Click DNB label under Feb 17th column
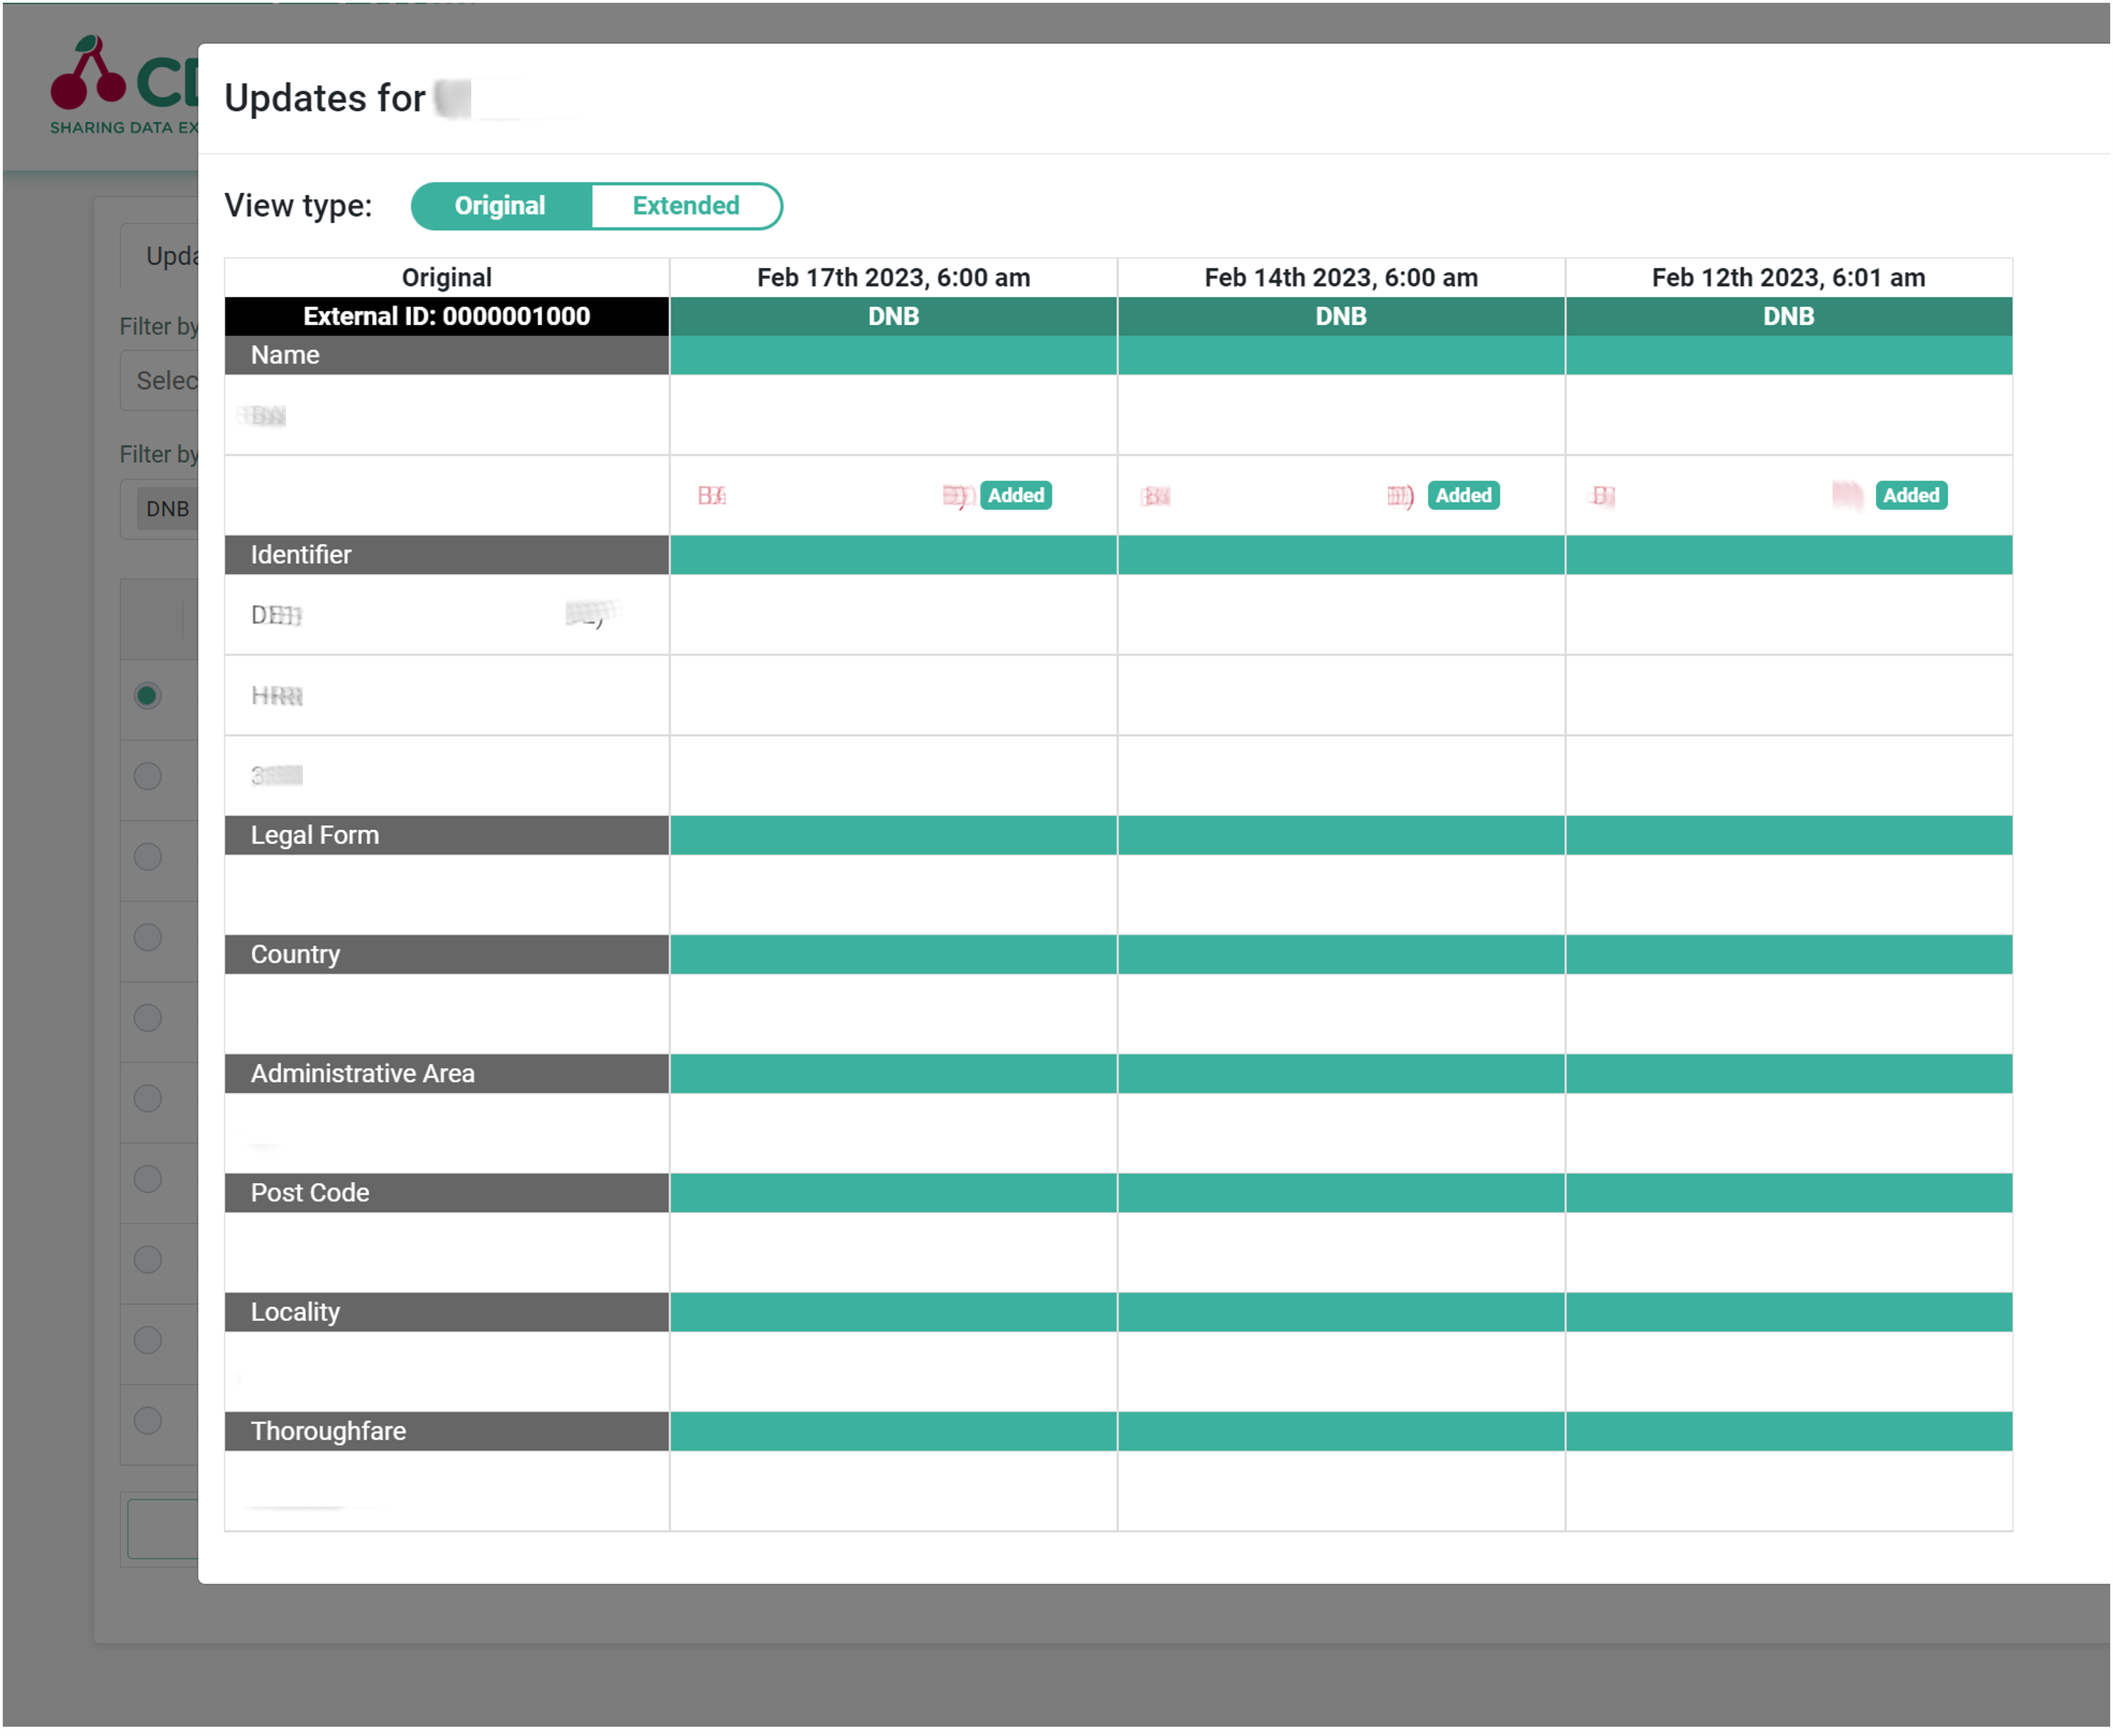 [x=894, y=317]
